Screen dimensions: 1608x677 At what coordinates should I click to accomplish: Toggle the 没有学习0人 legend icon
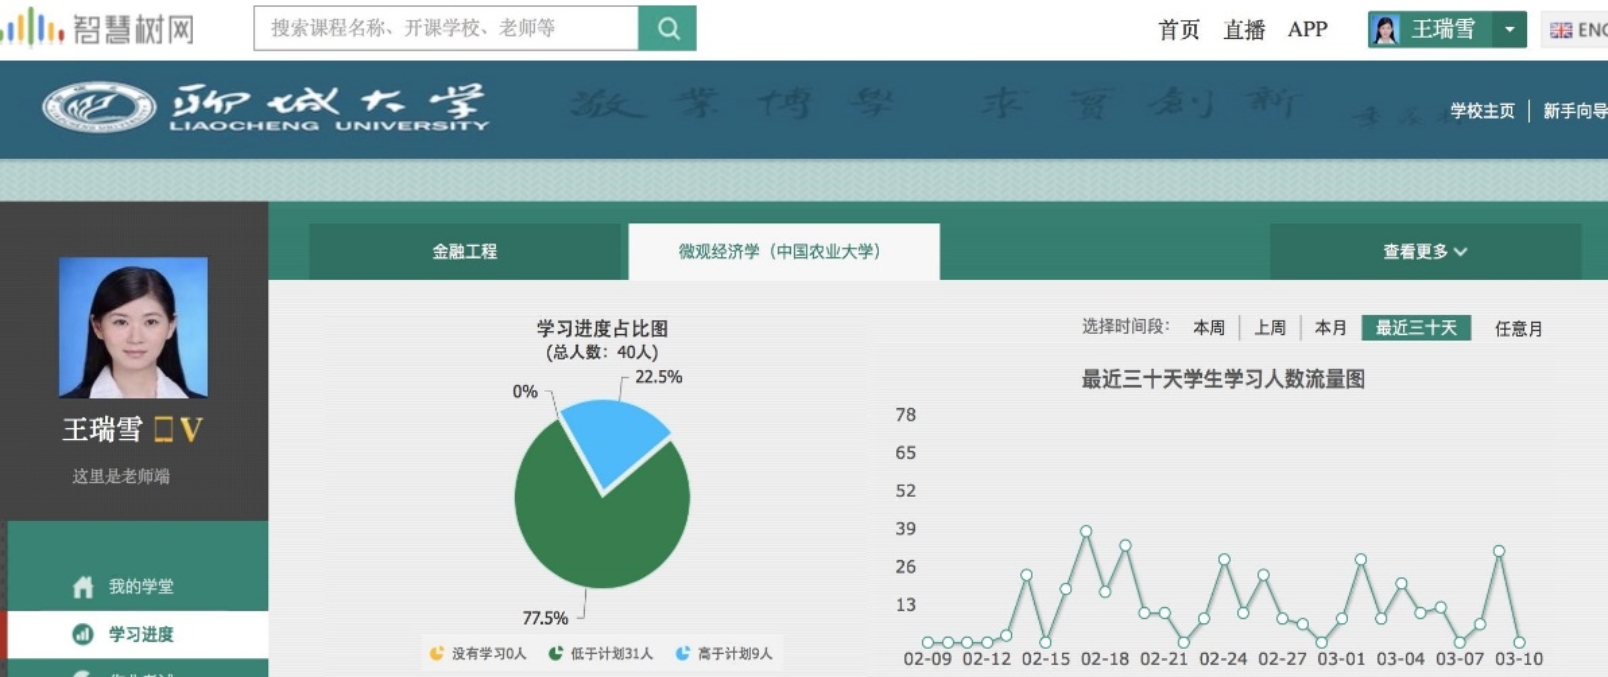point(437,653)
